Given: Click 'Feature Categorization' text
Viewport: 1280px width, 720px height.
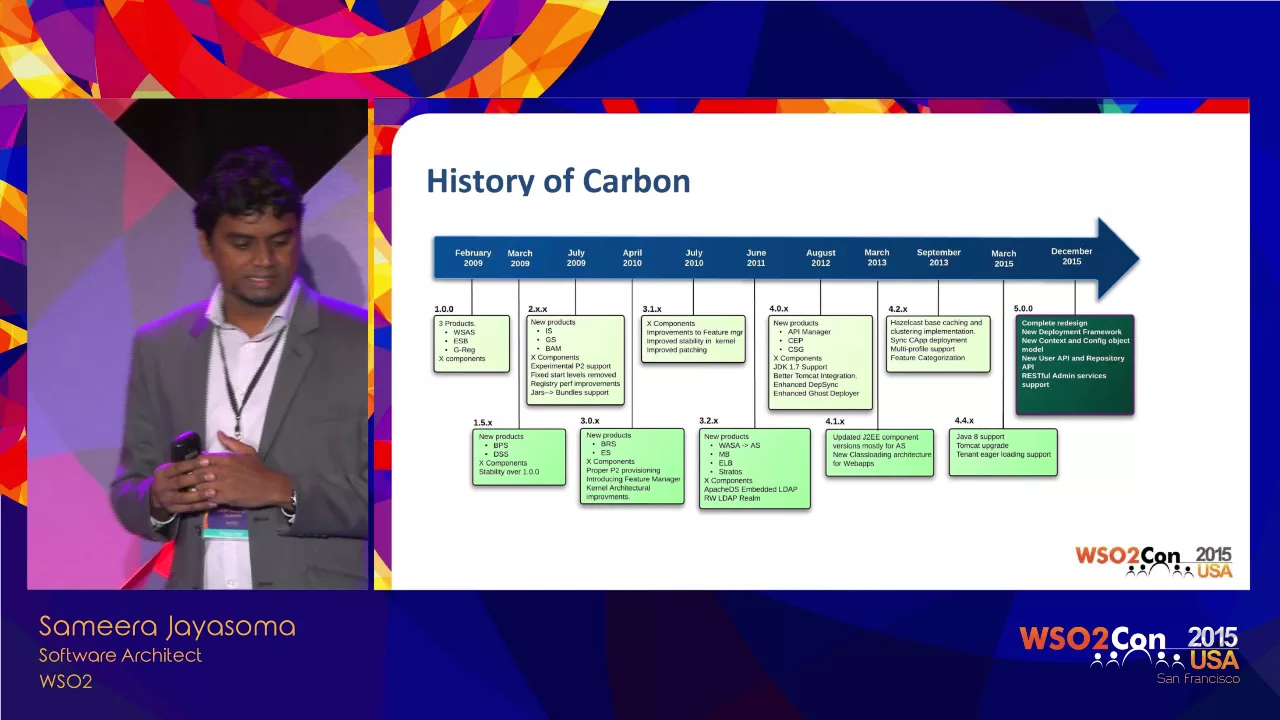Looking at the screenshot, I should click(x=928, y=358).
